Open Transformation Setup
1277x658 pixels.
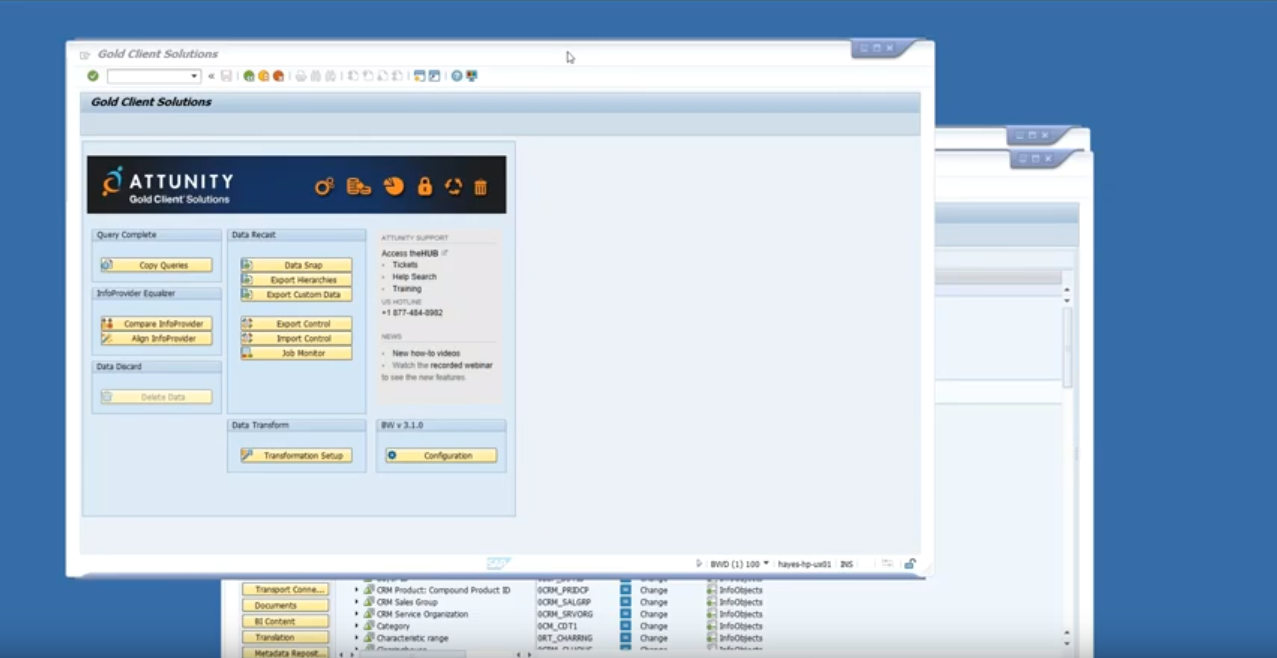tap(296, 455)
